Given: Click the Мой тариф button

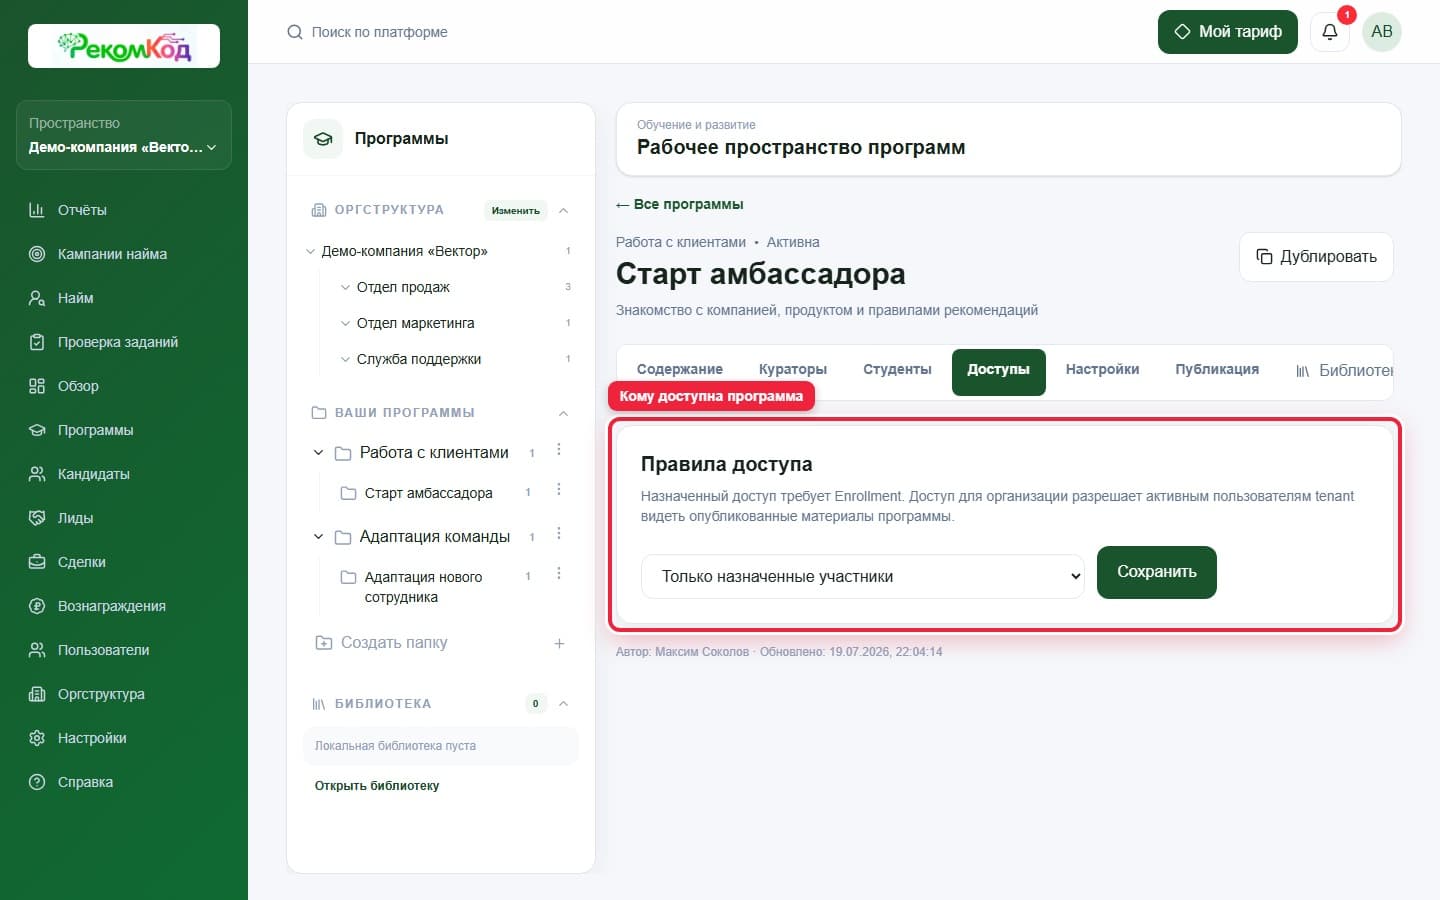Looking at the screenshot, I should click(1228, 32).
